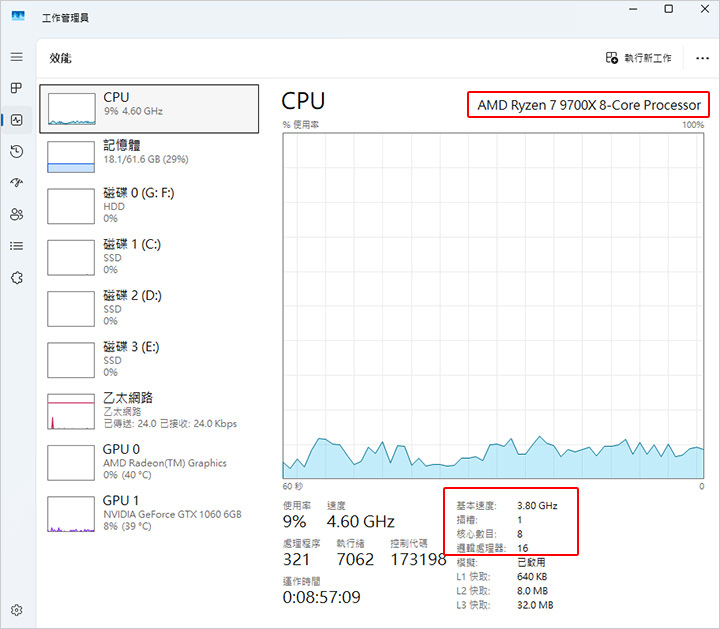Click the 173198 handles value
Screen dimensions: 720x629
coord(418,560)
